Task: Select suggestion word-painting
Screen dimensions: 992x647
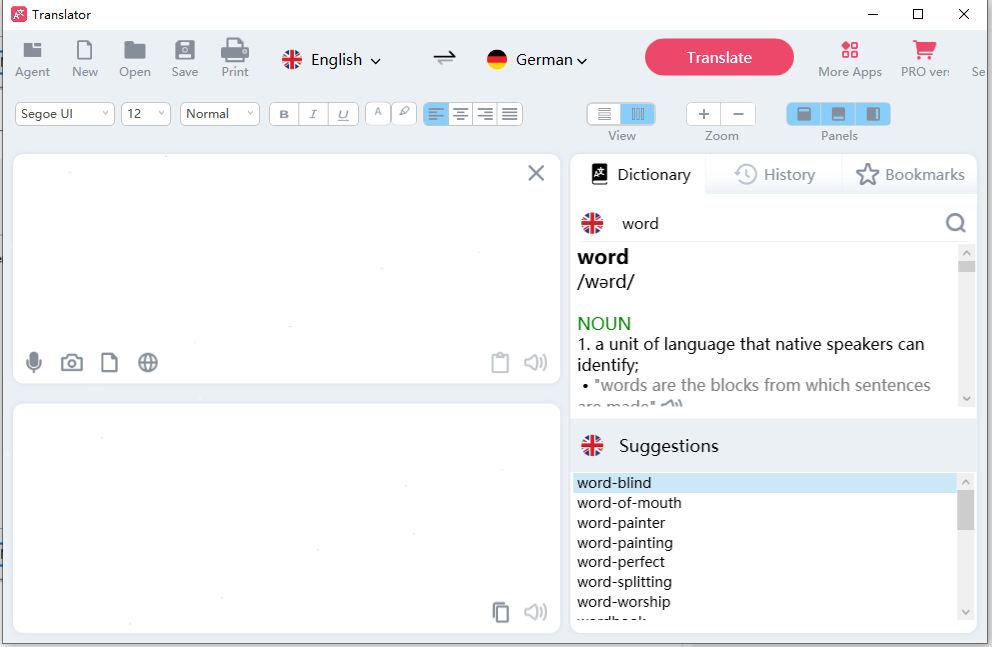Action: 764,543
